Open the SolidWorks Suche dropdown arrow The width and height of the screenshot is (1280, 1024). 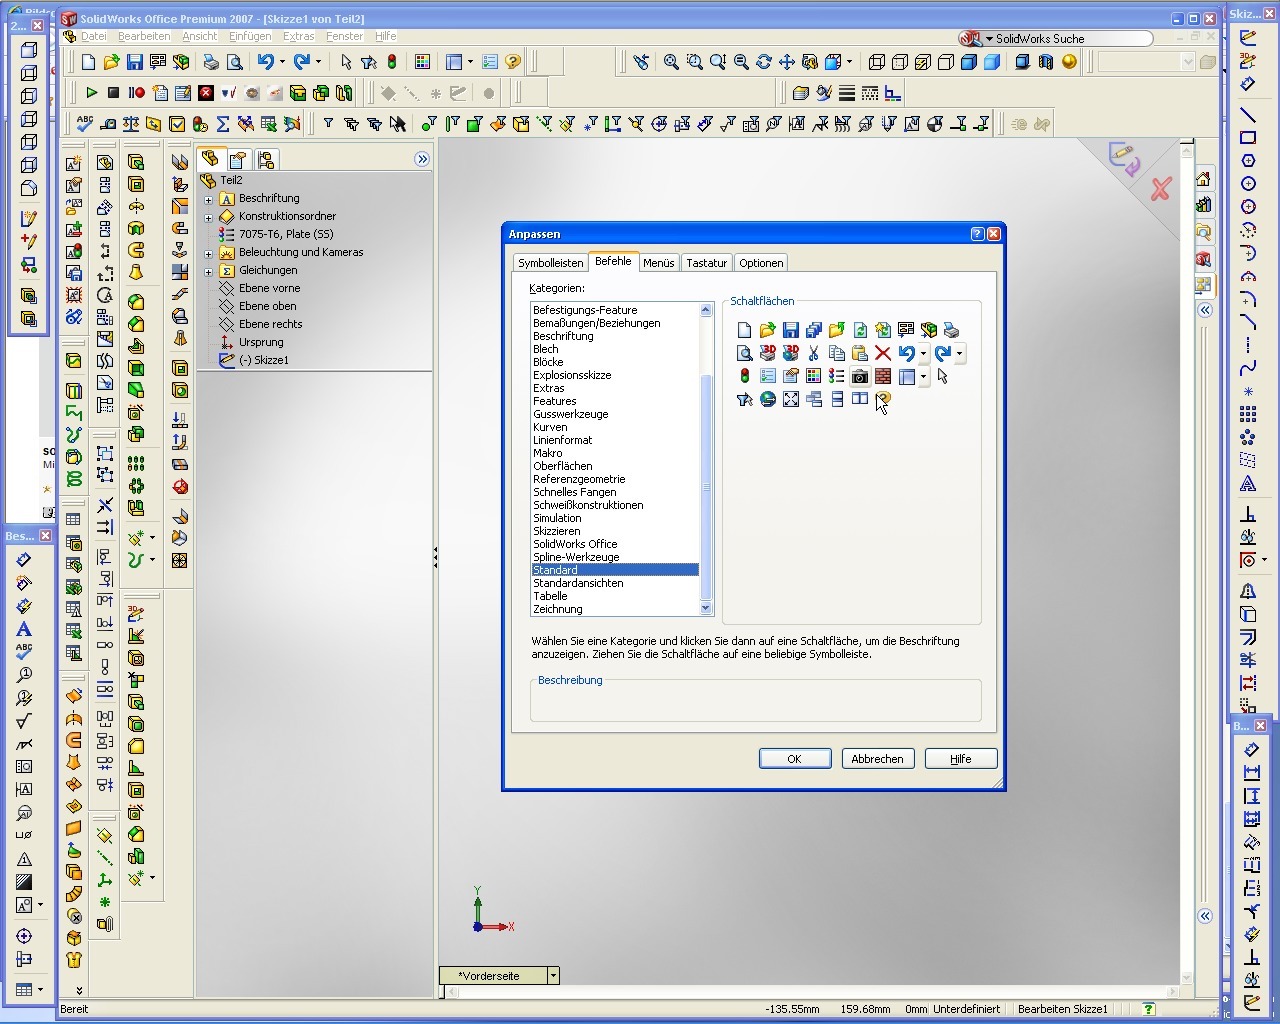coord(989,39)
